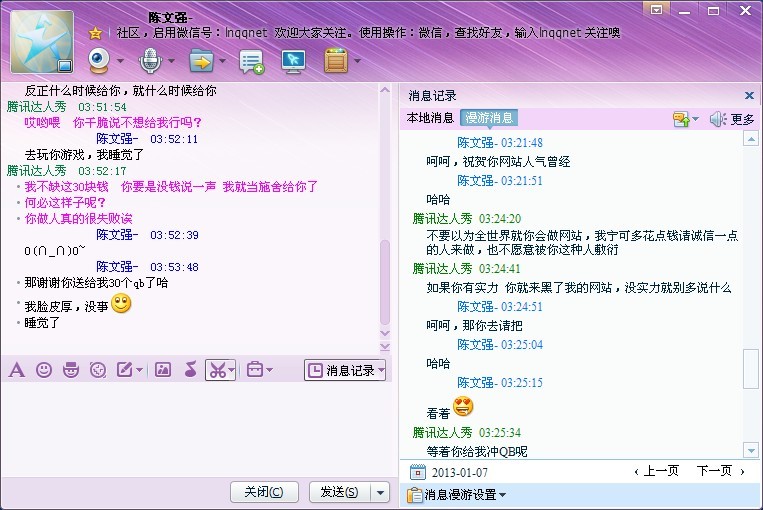Viewport: 763px width, 510px height.
Task: Click message 何必这样子呢?
Action: pyautogui.click(x=65, y=202)
